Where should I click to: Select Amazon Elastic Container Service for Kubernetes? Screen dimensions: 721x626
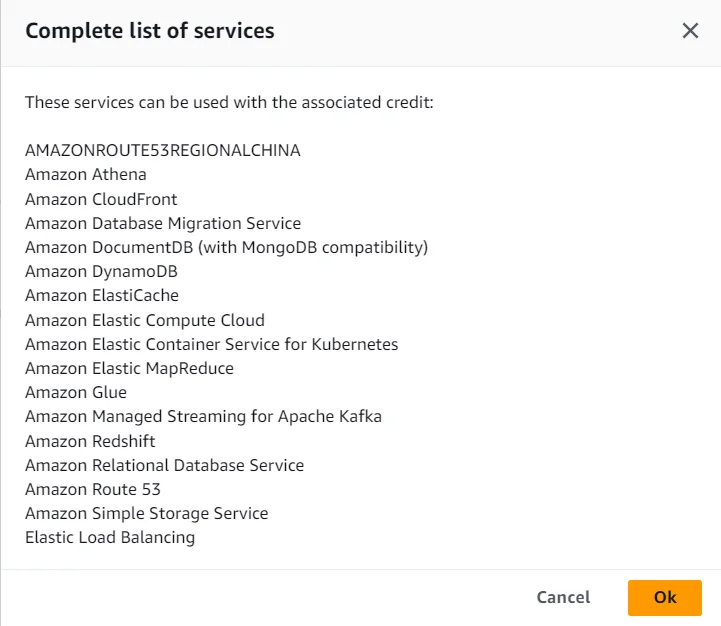[x=212, y=344]
